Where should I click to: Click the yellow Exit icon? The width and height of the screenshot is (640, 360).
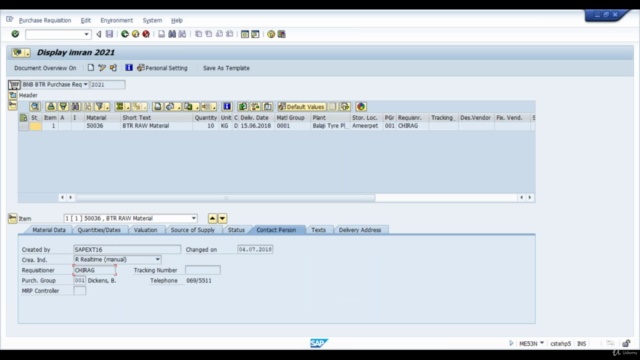(136, 34)
